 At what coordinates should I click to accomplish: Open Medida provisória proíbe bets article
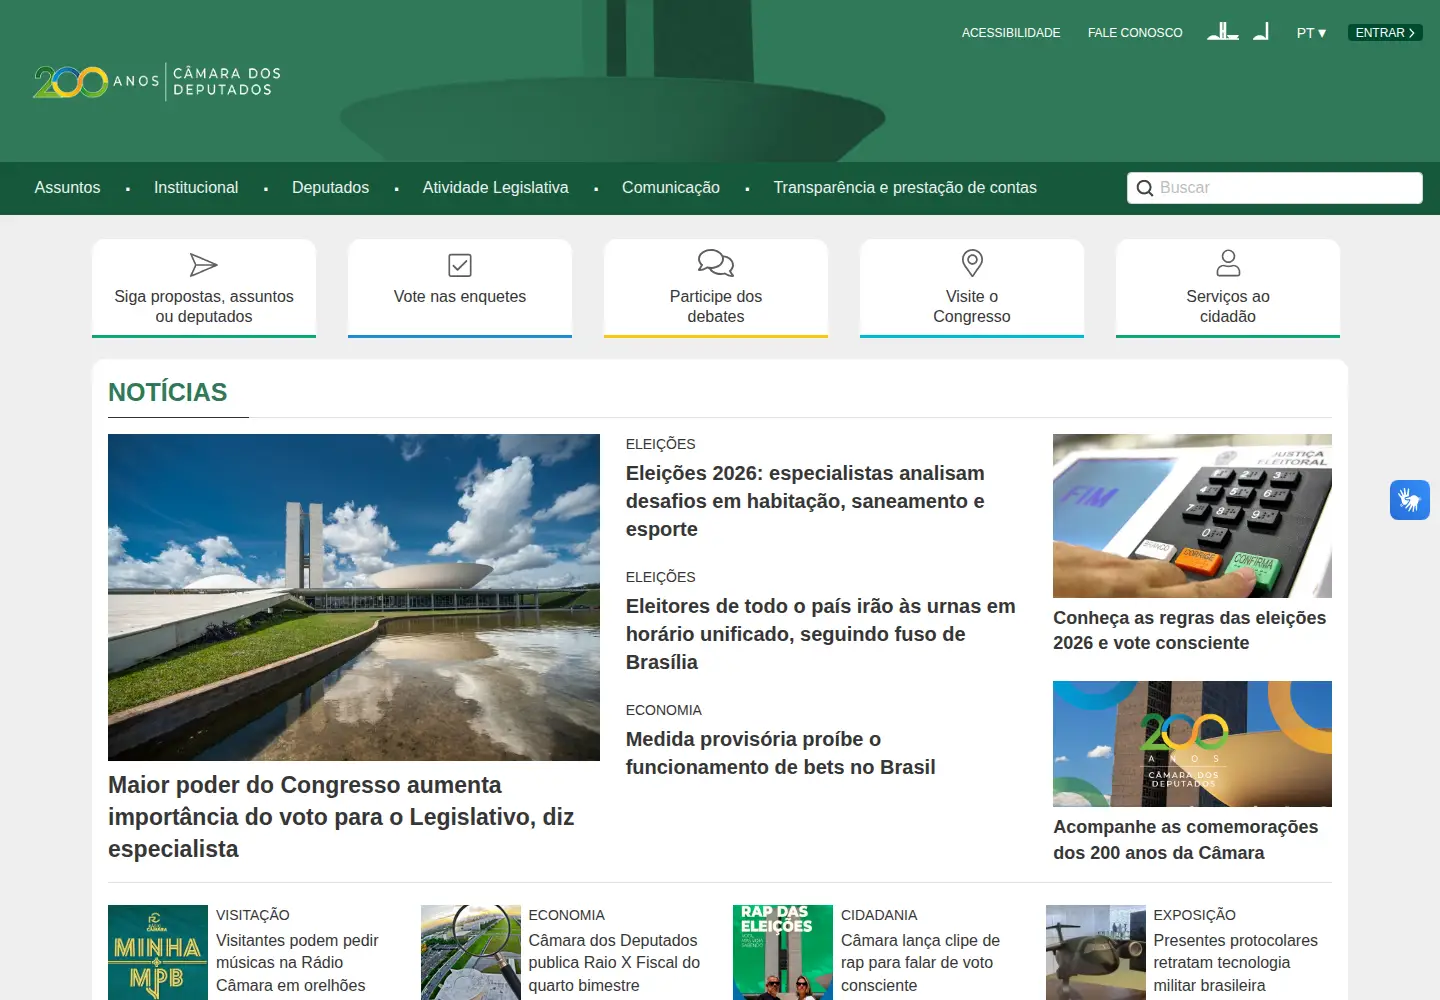[x=781, y=753]
